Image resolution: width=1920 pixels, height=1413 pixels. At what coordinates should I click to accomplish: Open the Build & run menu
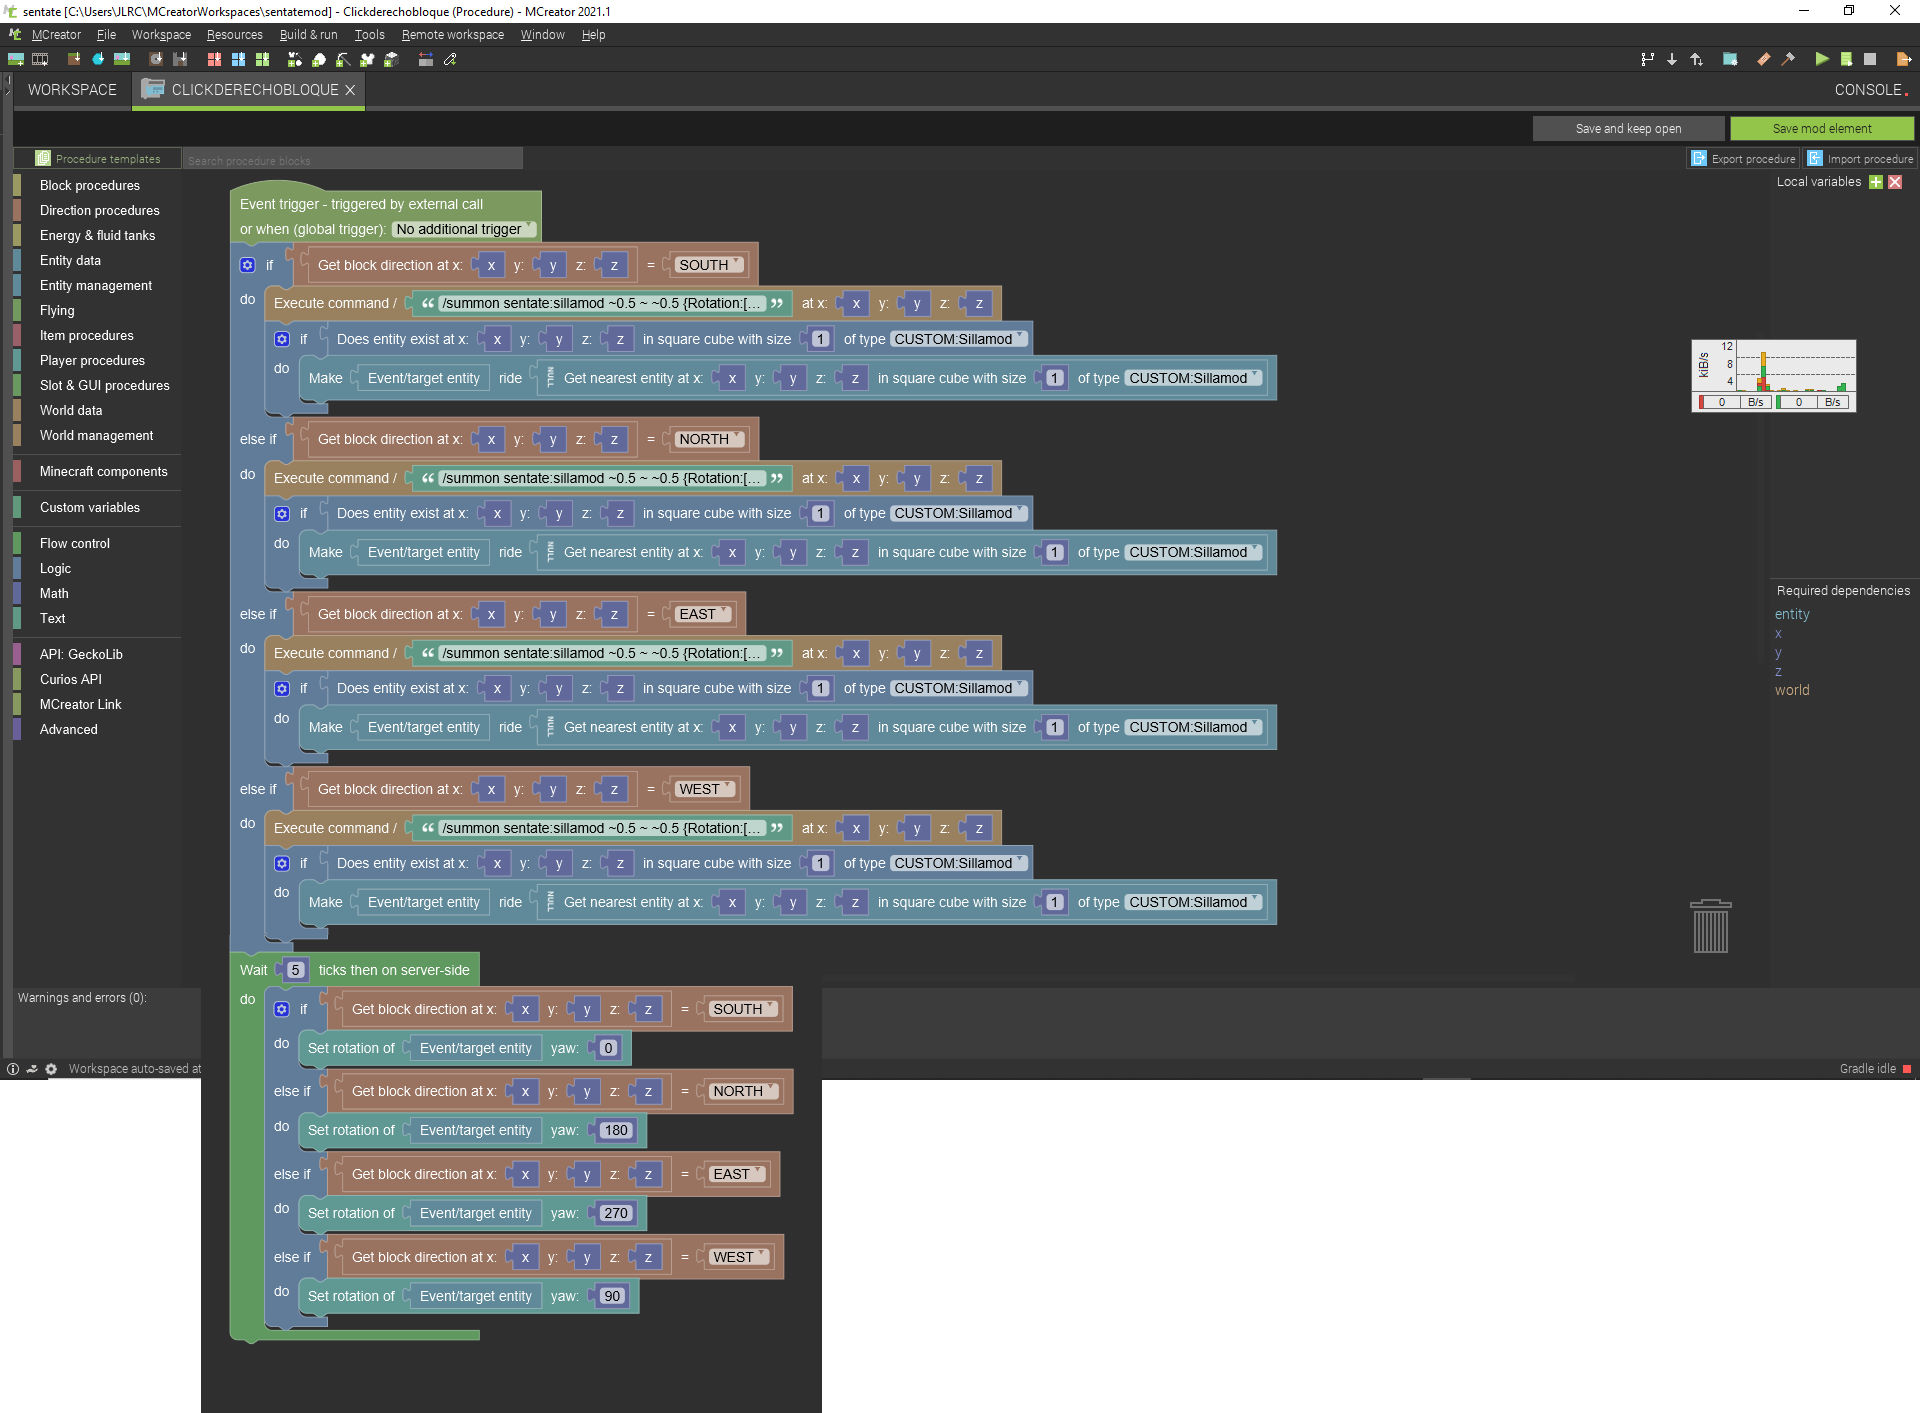click(x=308, y=35)
